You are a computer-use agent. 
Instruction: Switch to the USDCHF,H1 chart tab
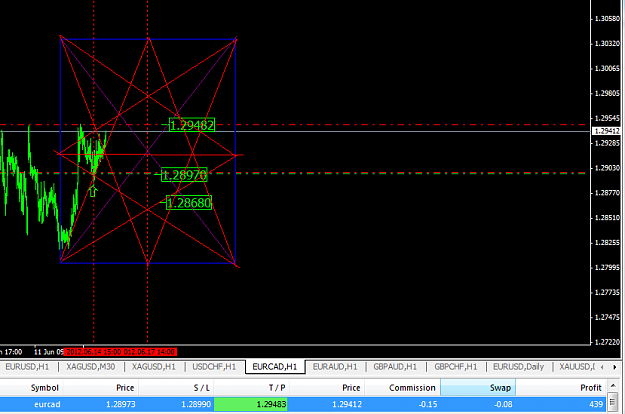[x=214, y=367]
